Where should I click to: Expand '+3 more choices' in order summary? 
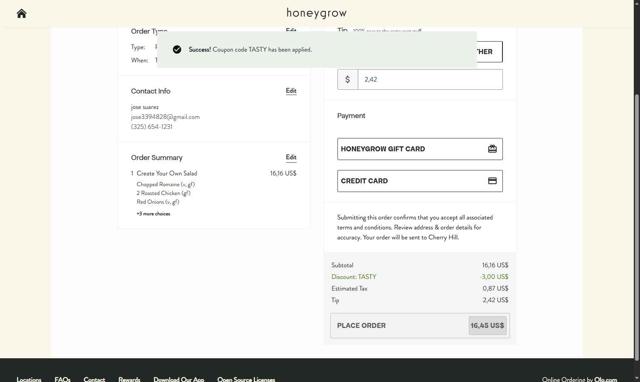(153, 213)
